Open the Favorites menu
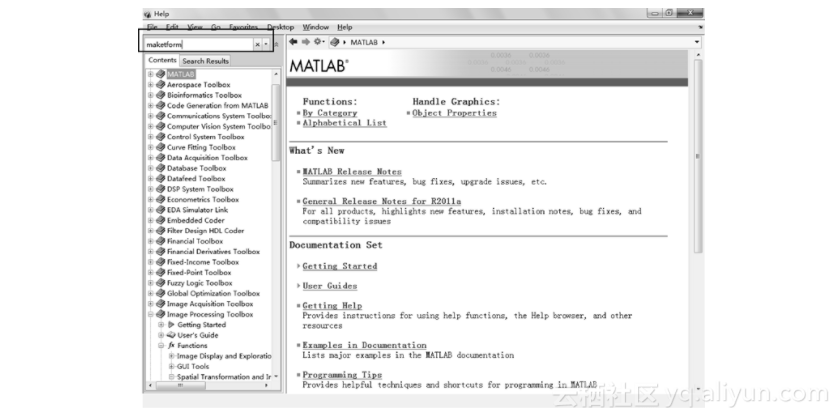 click(x=244, y=27)
